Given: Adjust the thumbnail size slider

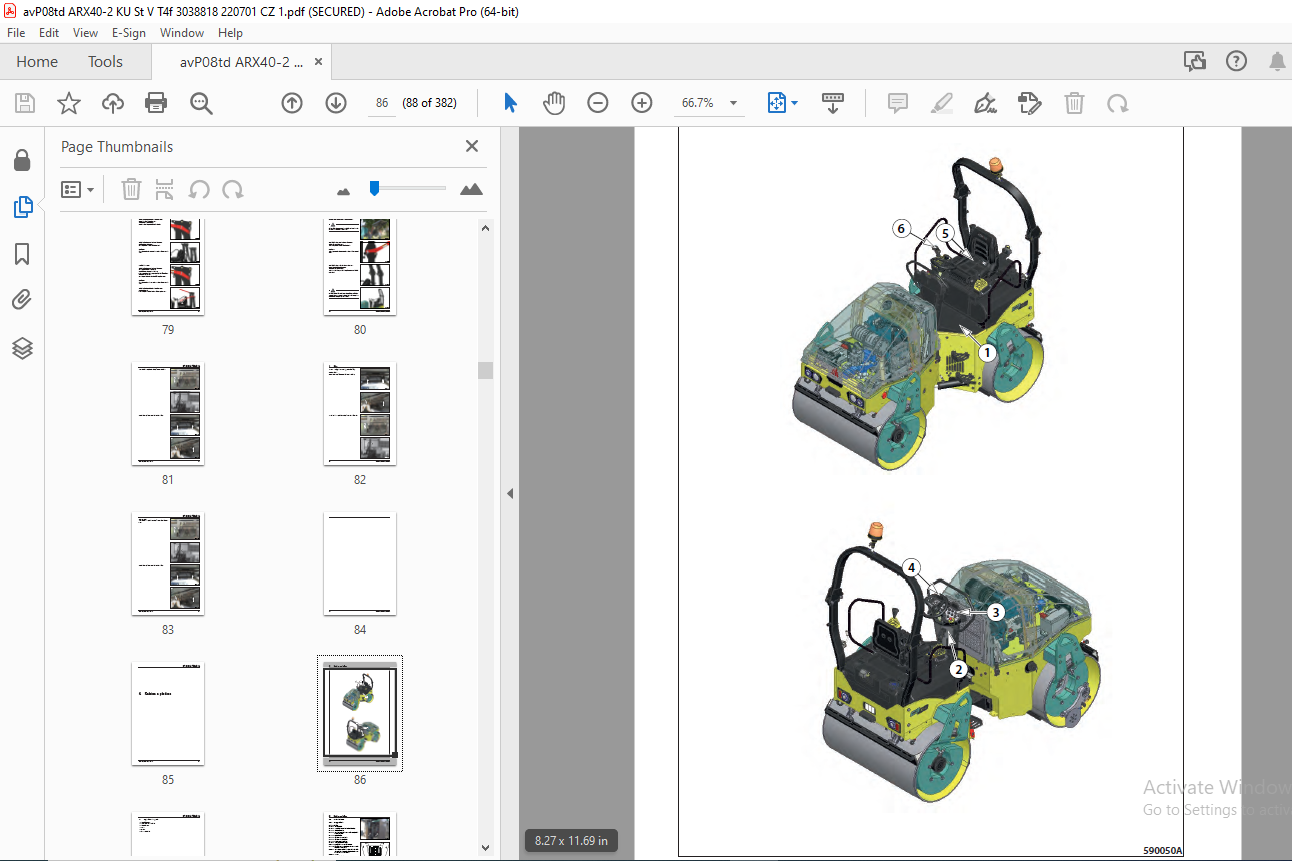Looking at the screenshot, I should (x=374, y=188).
